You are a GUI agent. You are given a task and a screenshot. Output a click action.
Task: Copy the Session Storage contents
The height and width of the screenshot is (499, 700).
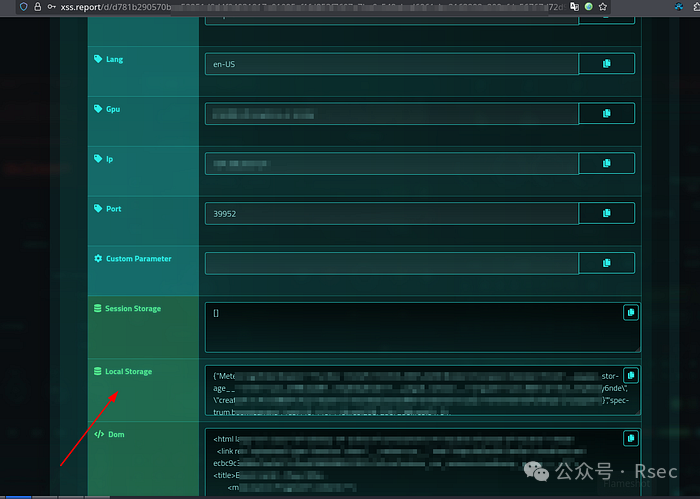click(630, 313)
